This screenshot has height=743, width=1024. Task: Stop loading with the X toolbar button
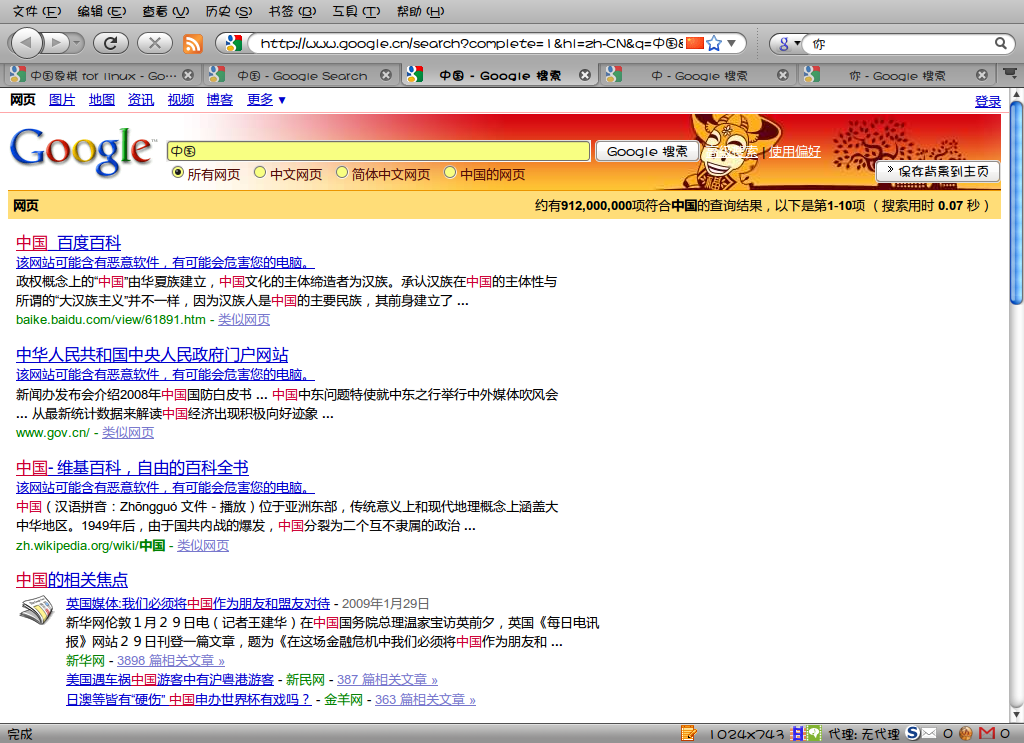pyautogui.click(x=155, y=43)
